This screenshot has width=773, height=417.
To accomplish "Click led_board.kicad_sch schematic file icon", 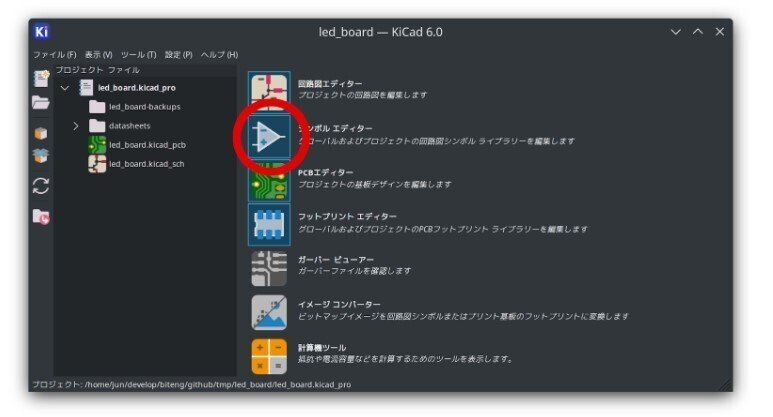I will coord(97,164).
